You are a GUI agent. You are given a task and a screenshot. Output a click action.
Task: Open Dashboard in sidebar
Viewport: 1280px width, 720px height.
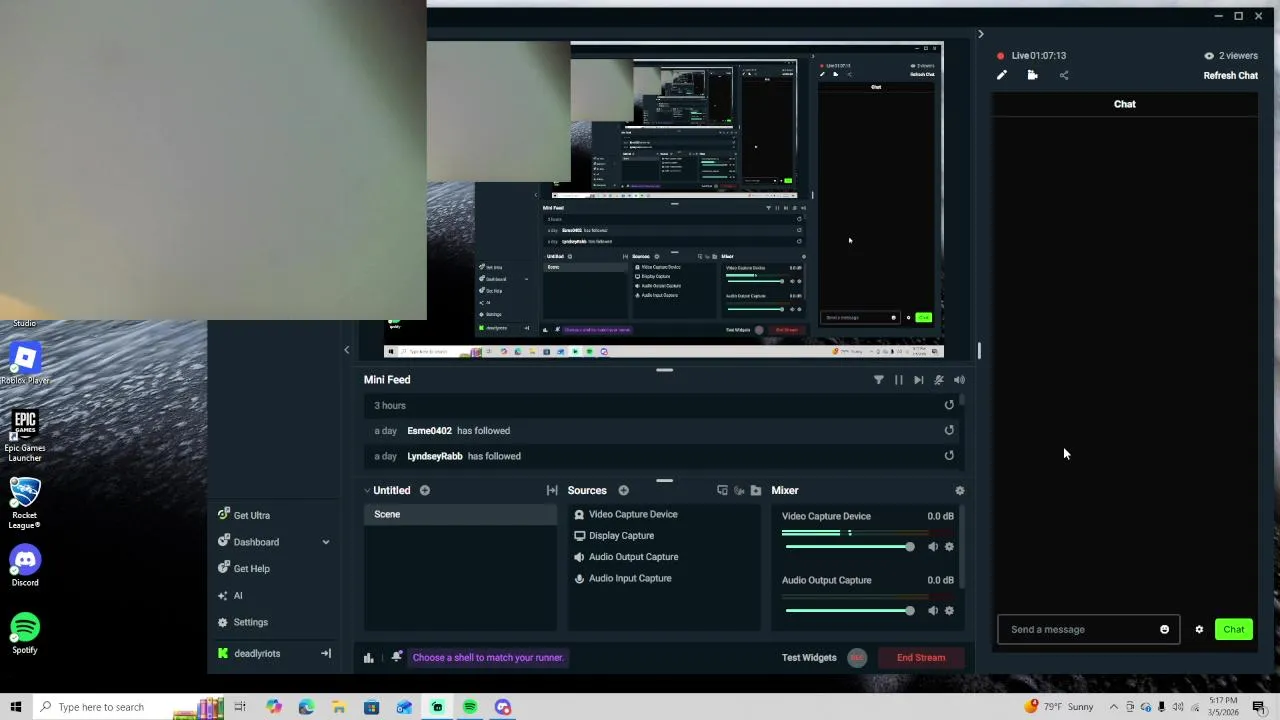(x=256, y=542)
